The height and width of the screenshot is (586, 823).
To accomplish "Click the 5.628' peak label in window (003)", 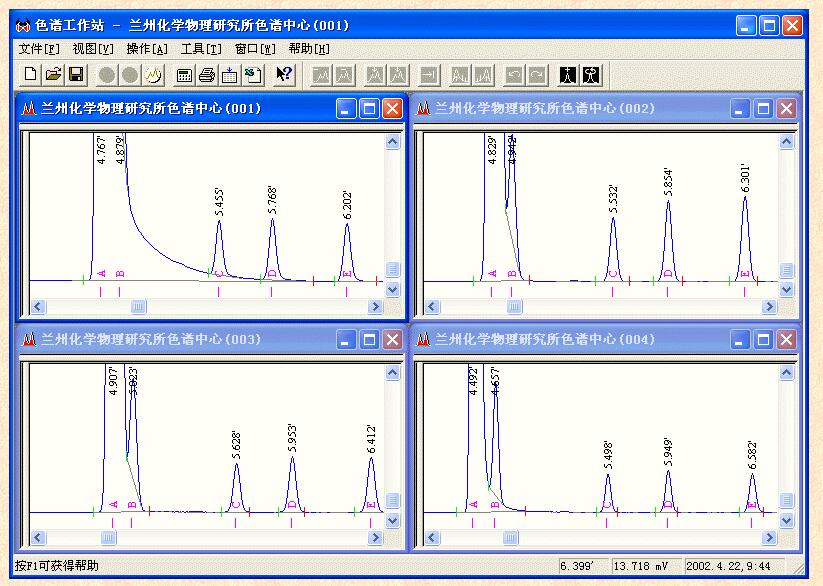I will click(x=237, y=445).
